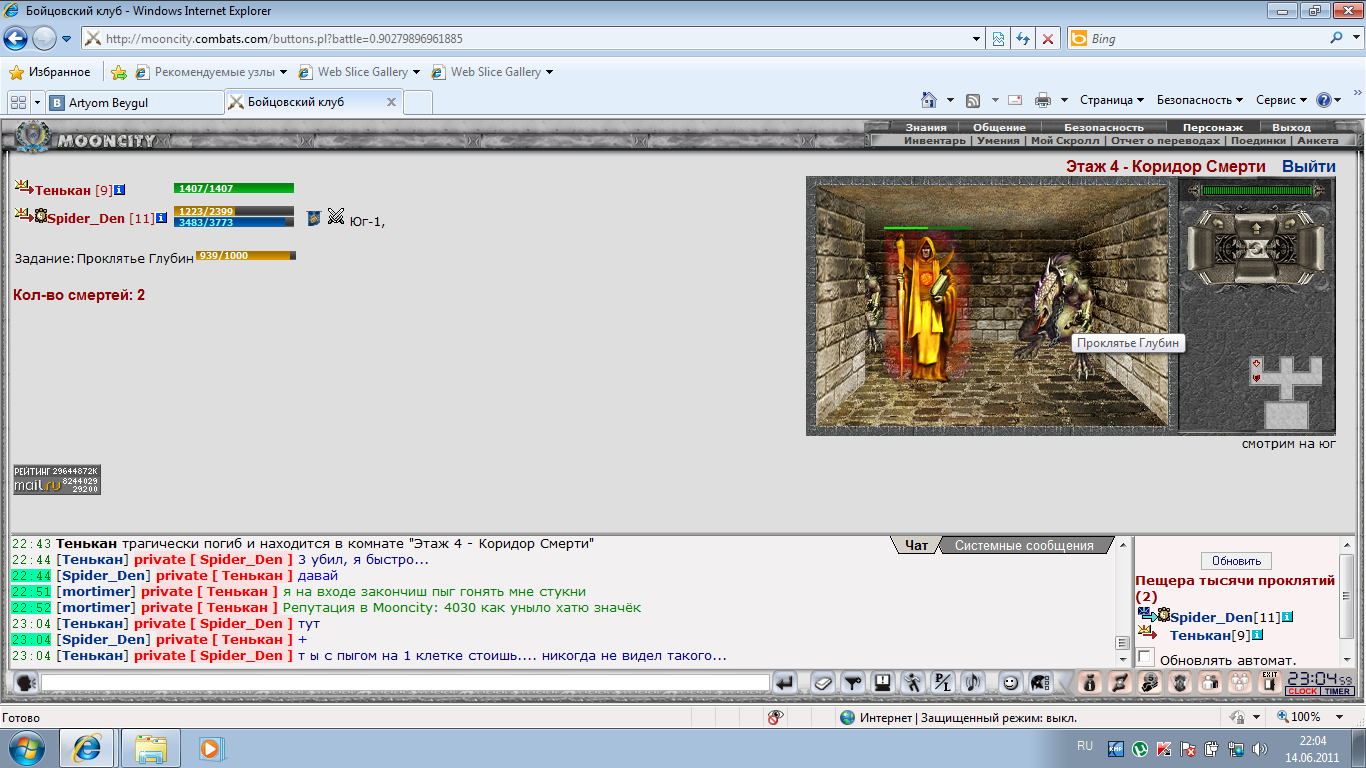The width and height of the screenshot is (1366, 768).
Task: Open the Знания game menu
Action: (x=926, y=127)
